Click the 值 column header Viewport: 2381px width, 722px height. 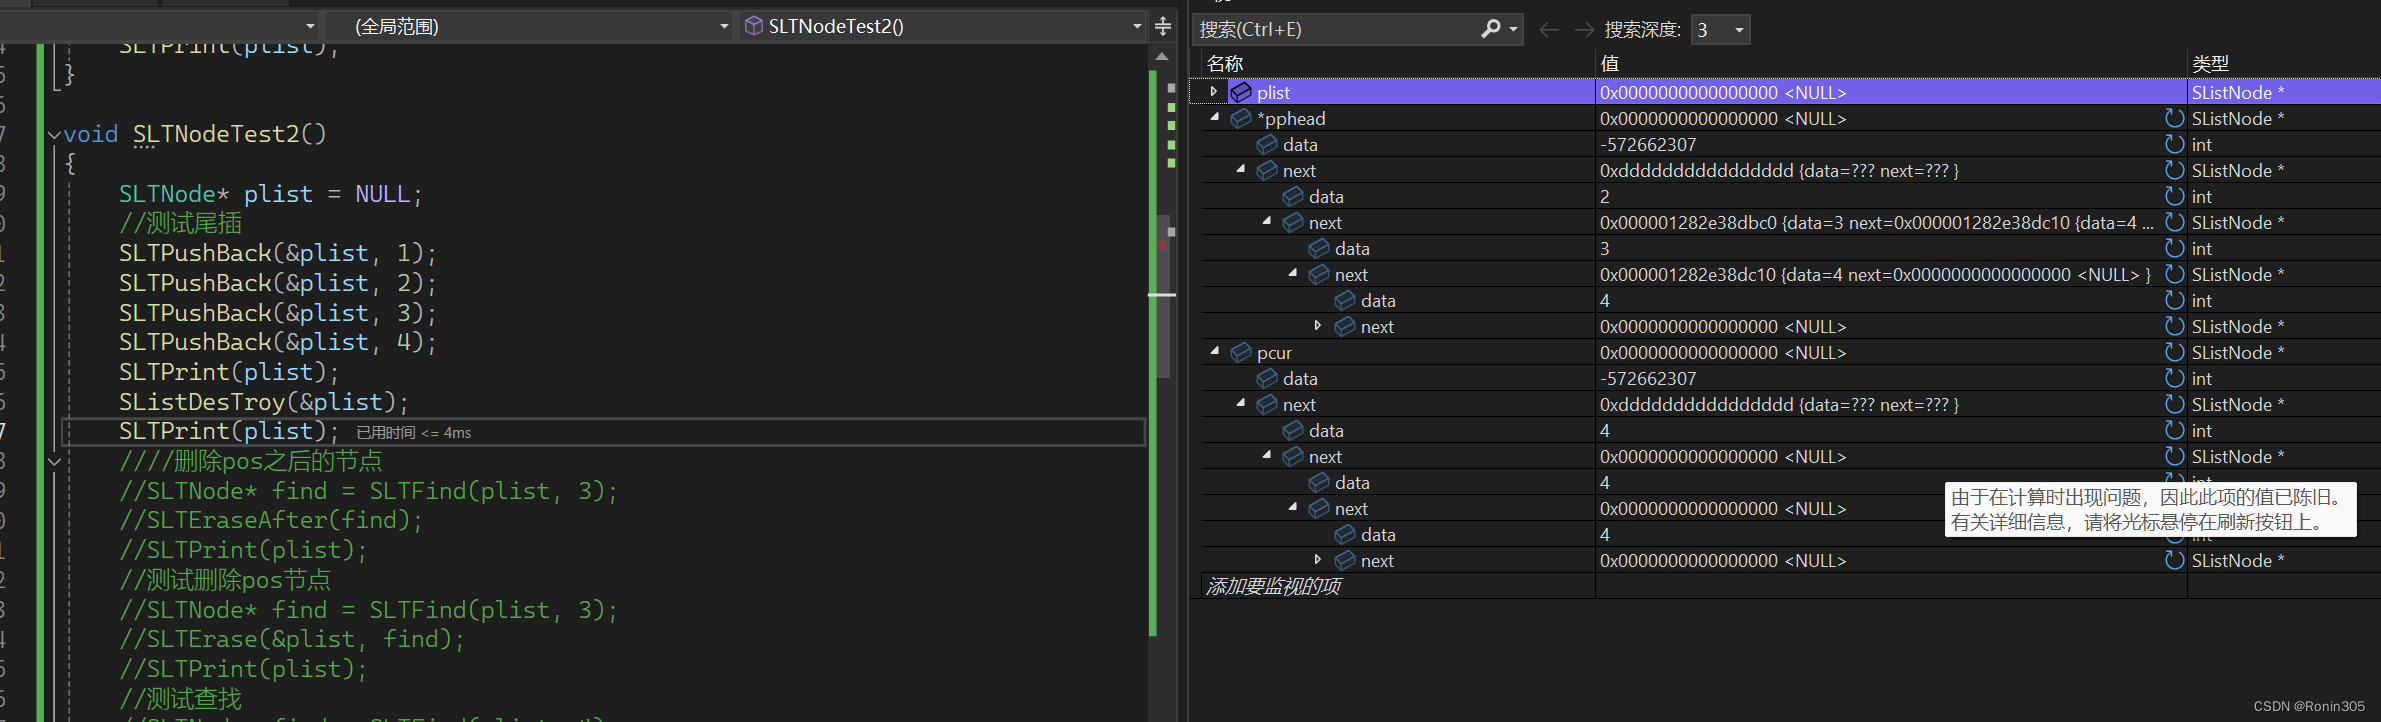point(1609,63)
